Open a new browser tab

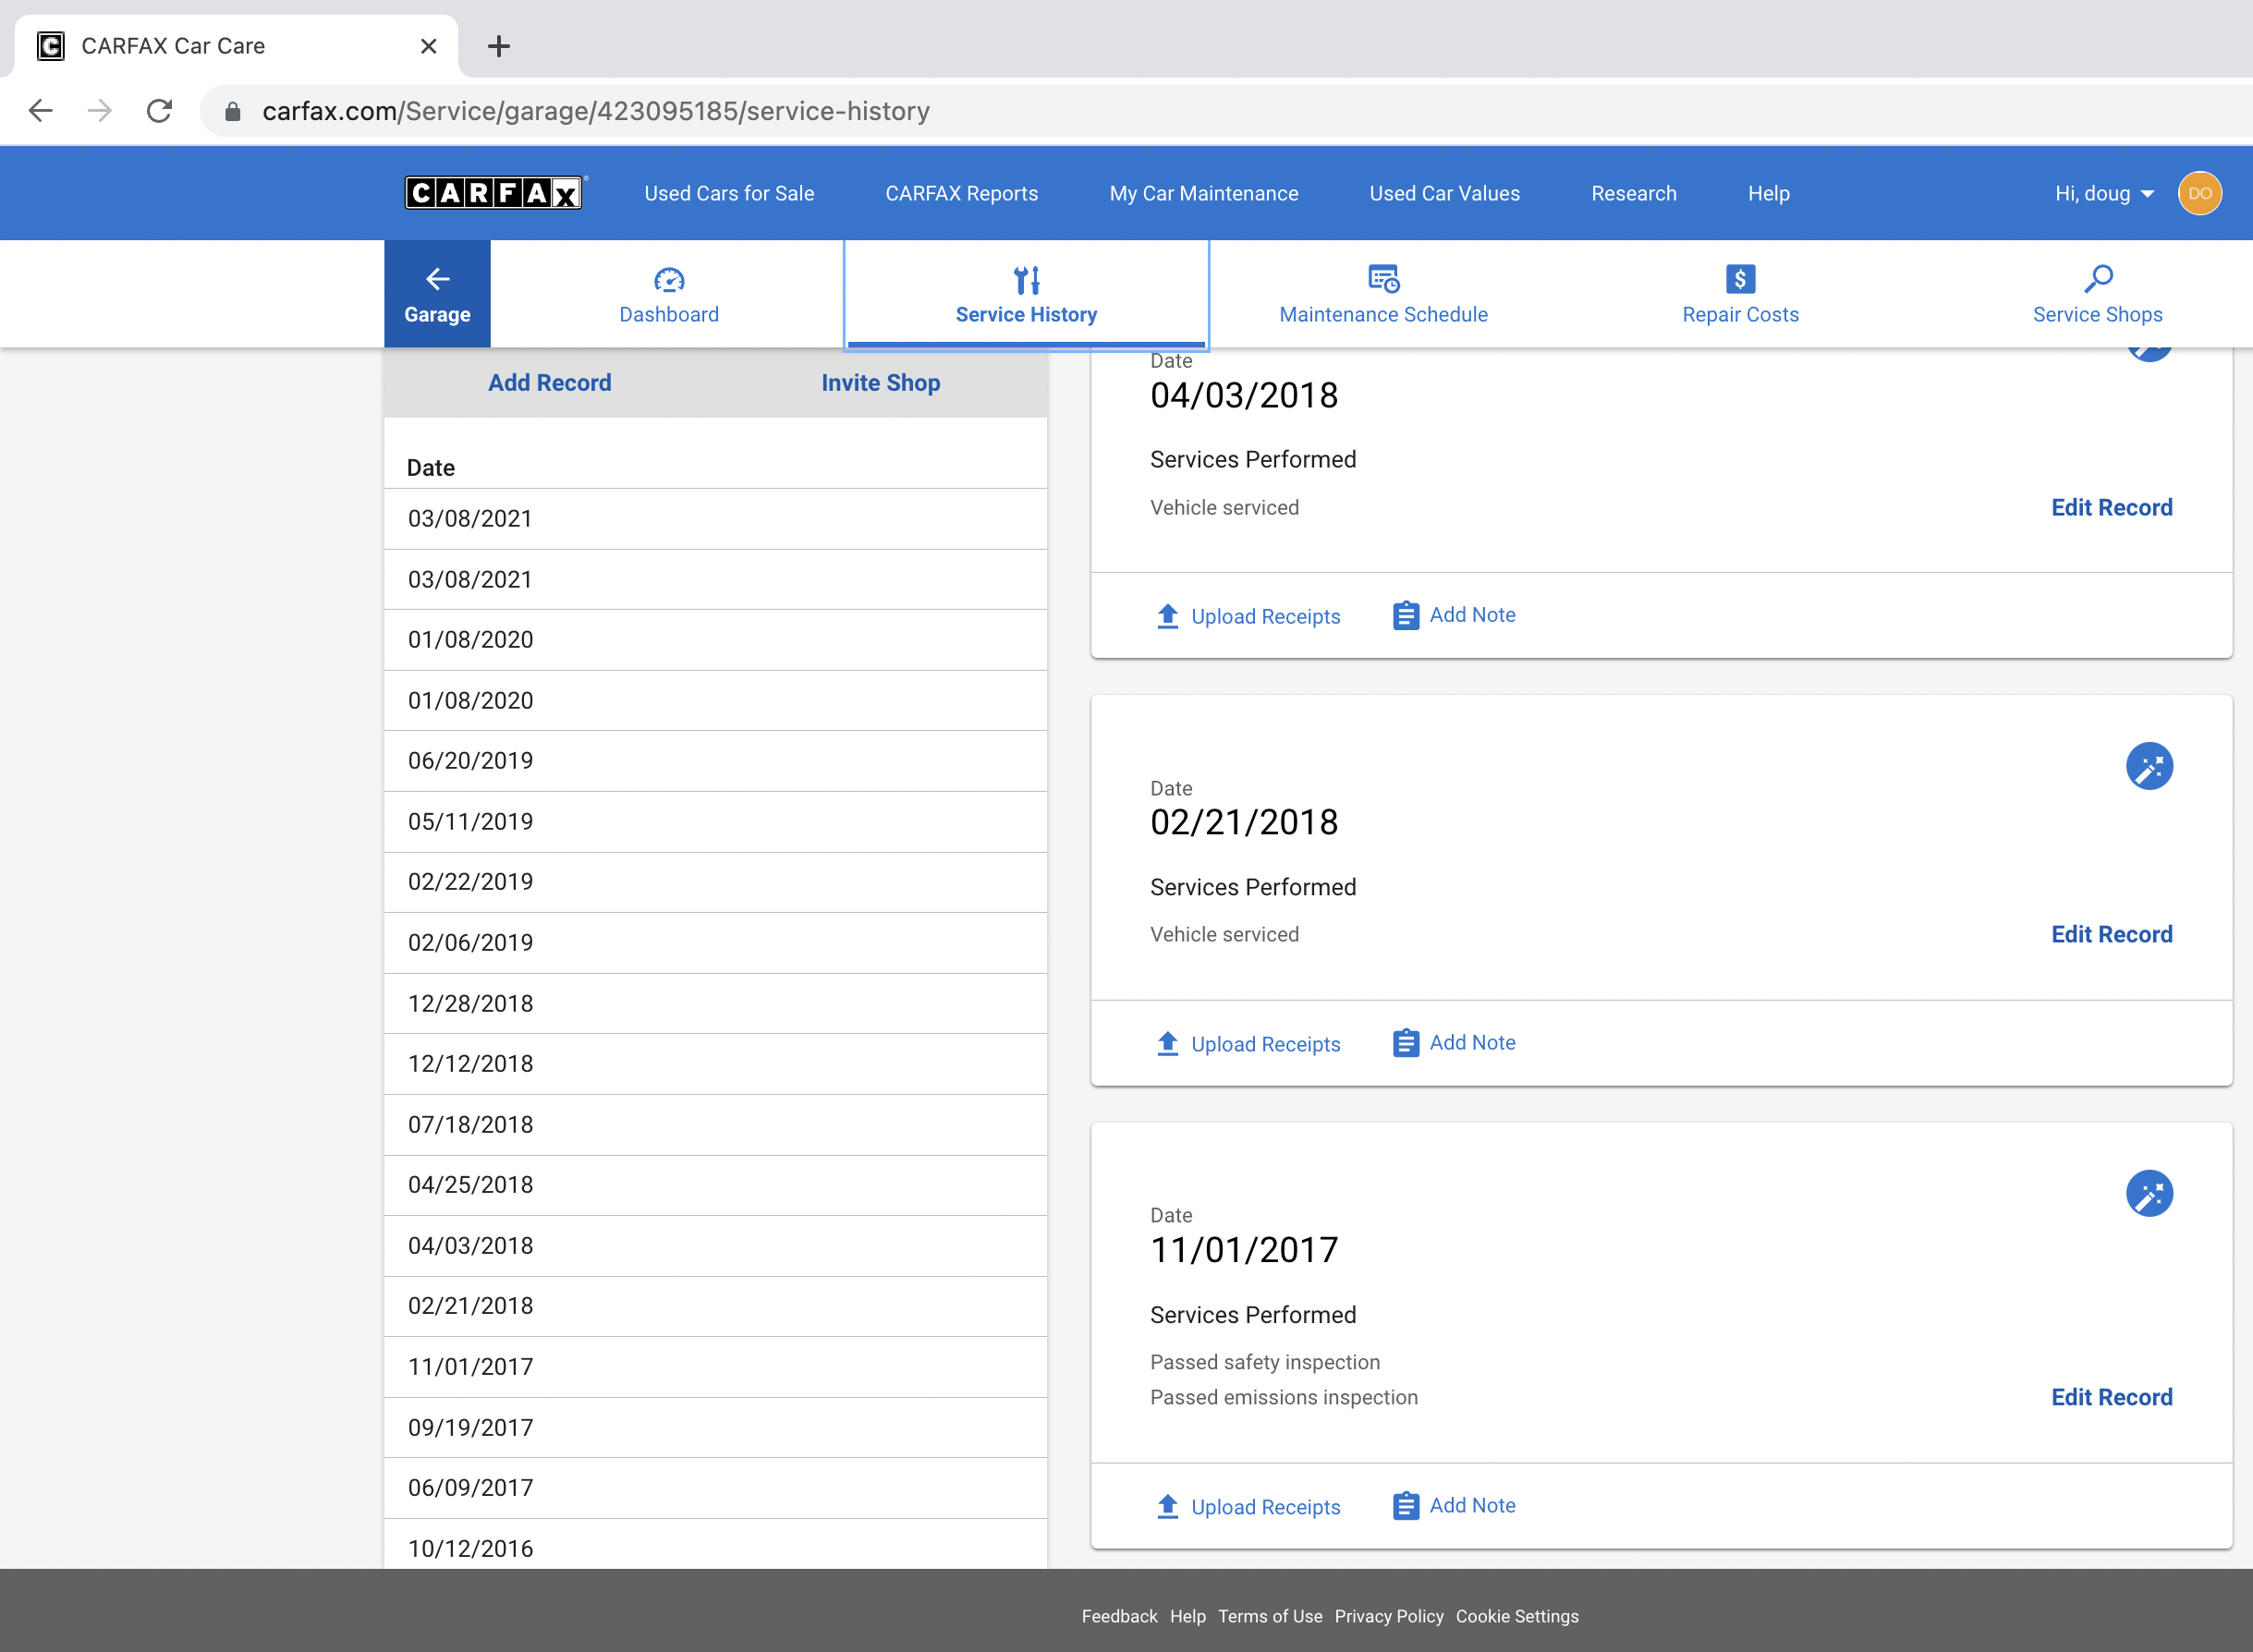tap(498, 46)
